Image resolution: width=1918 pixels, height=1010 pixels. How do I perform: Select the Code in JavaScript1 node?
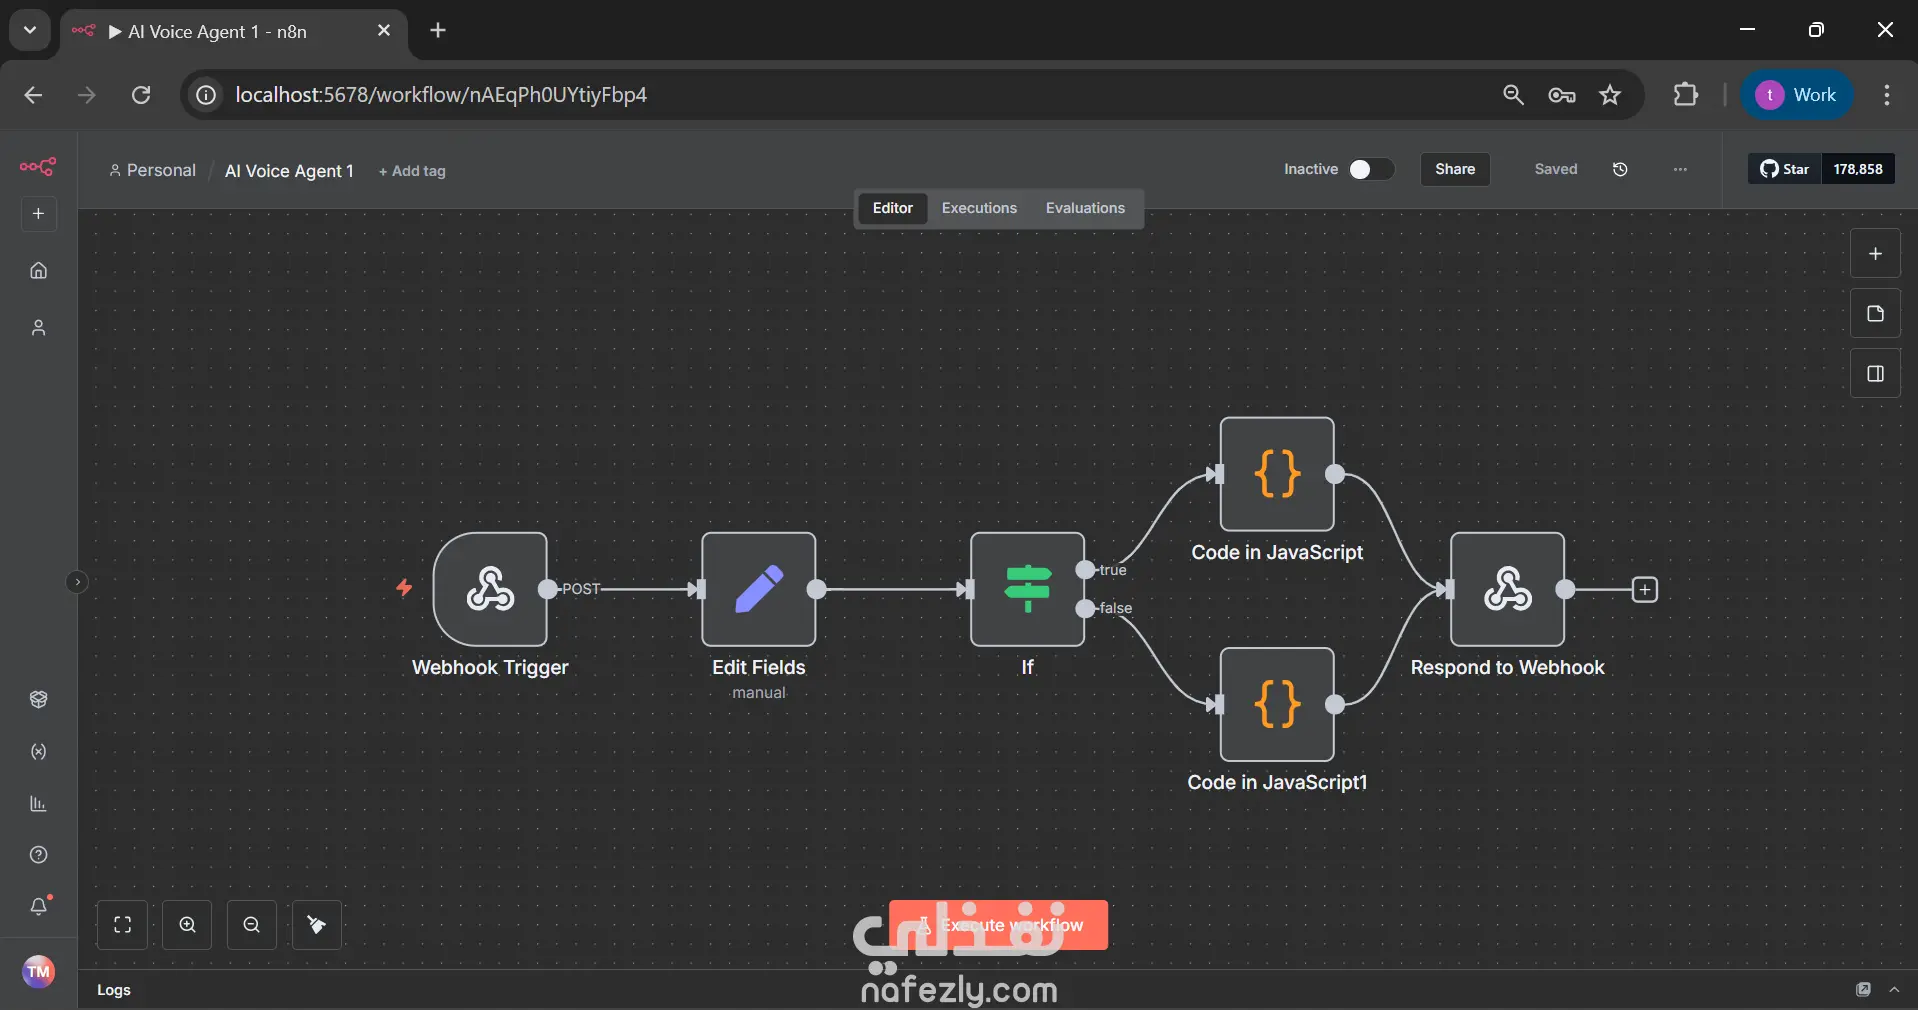1277,704
